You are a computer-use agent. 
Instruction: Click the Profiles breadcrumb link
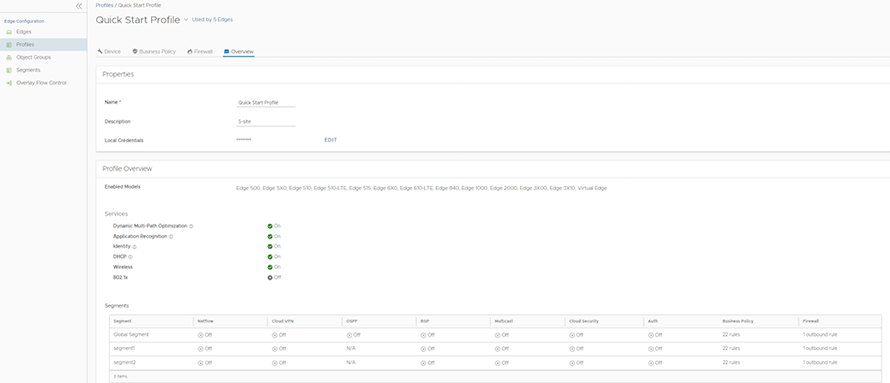[x=104, y=5]
